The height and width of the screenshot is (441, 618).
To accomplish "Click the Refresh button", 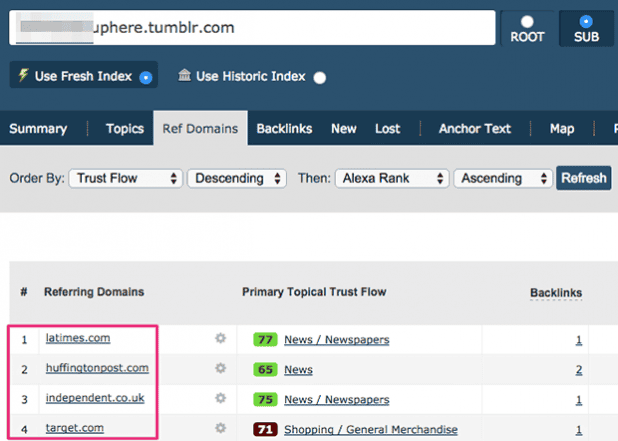I will click(x=584, y=178).
